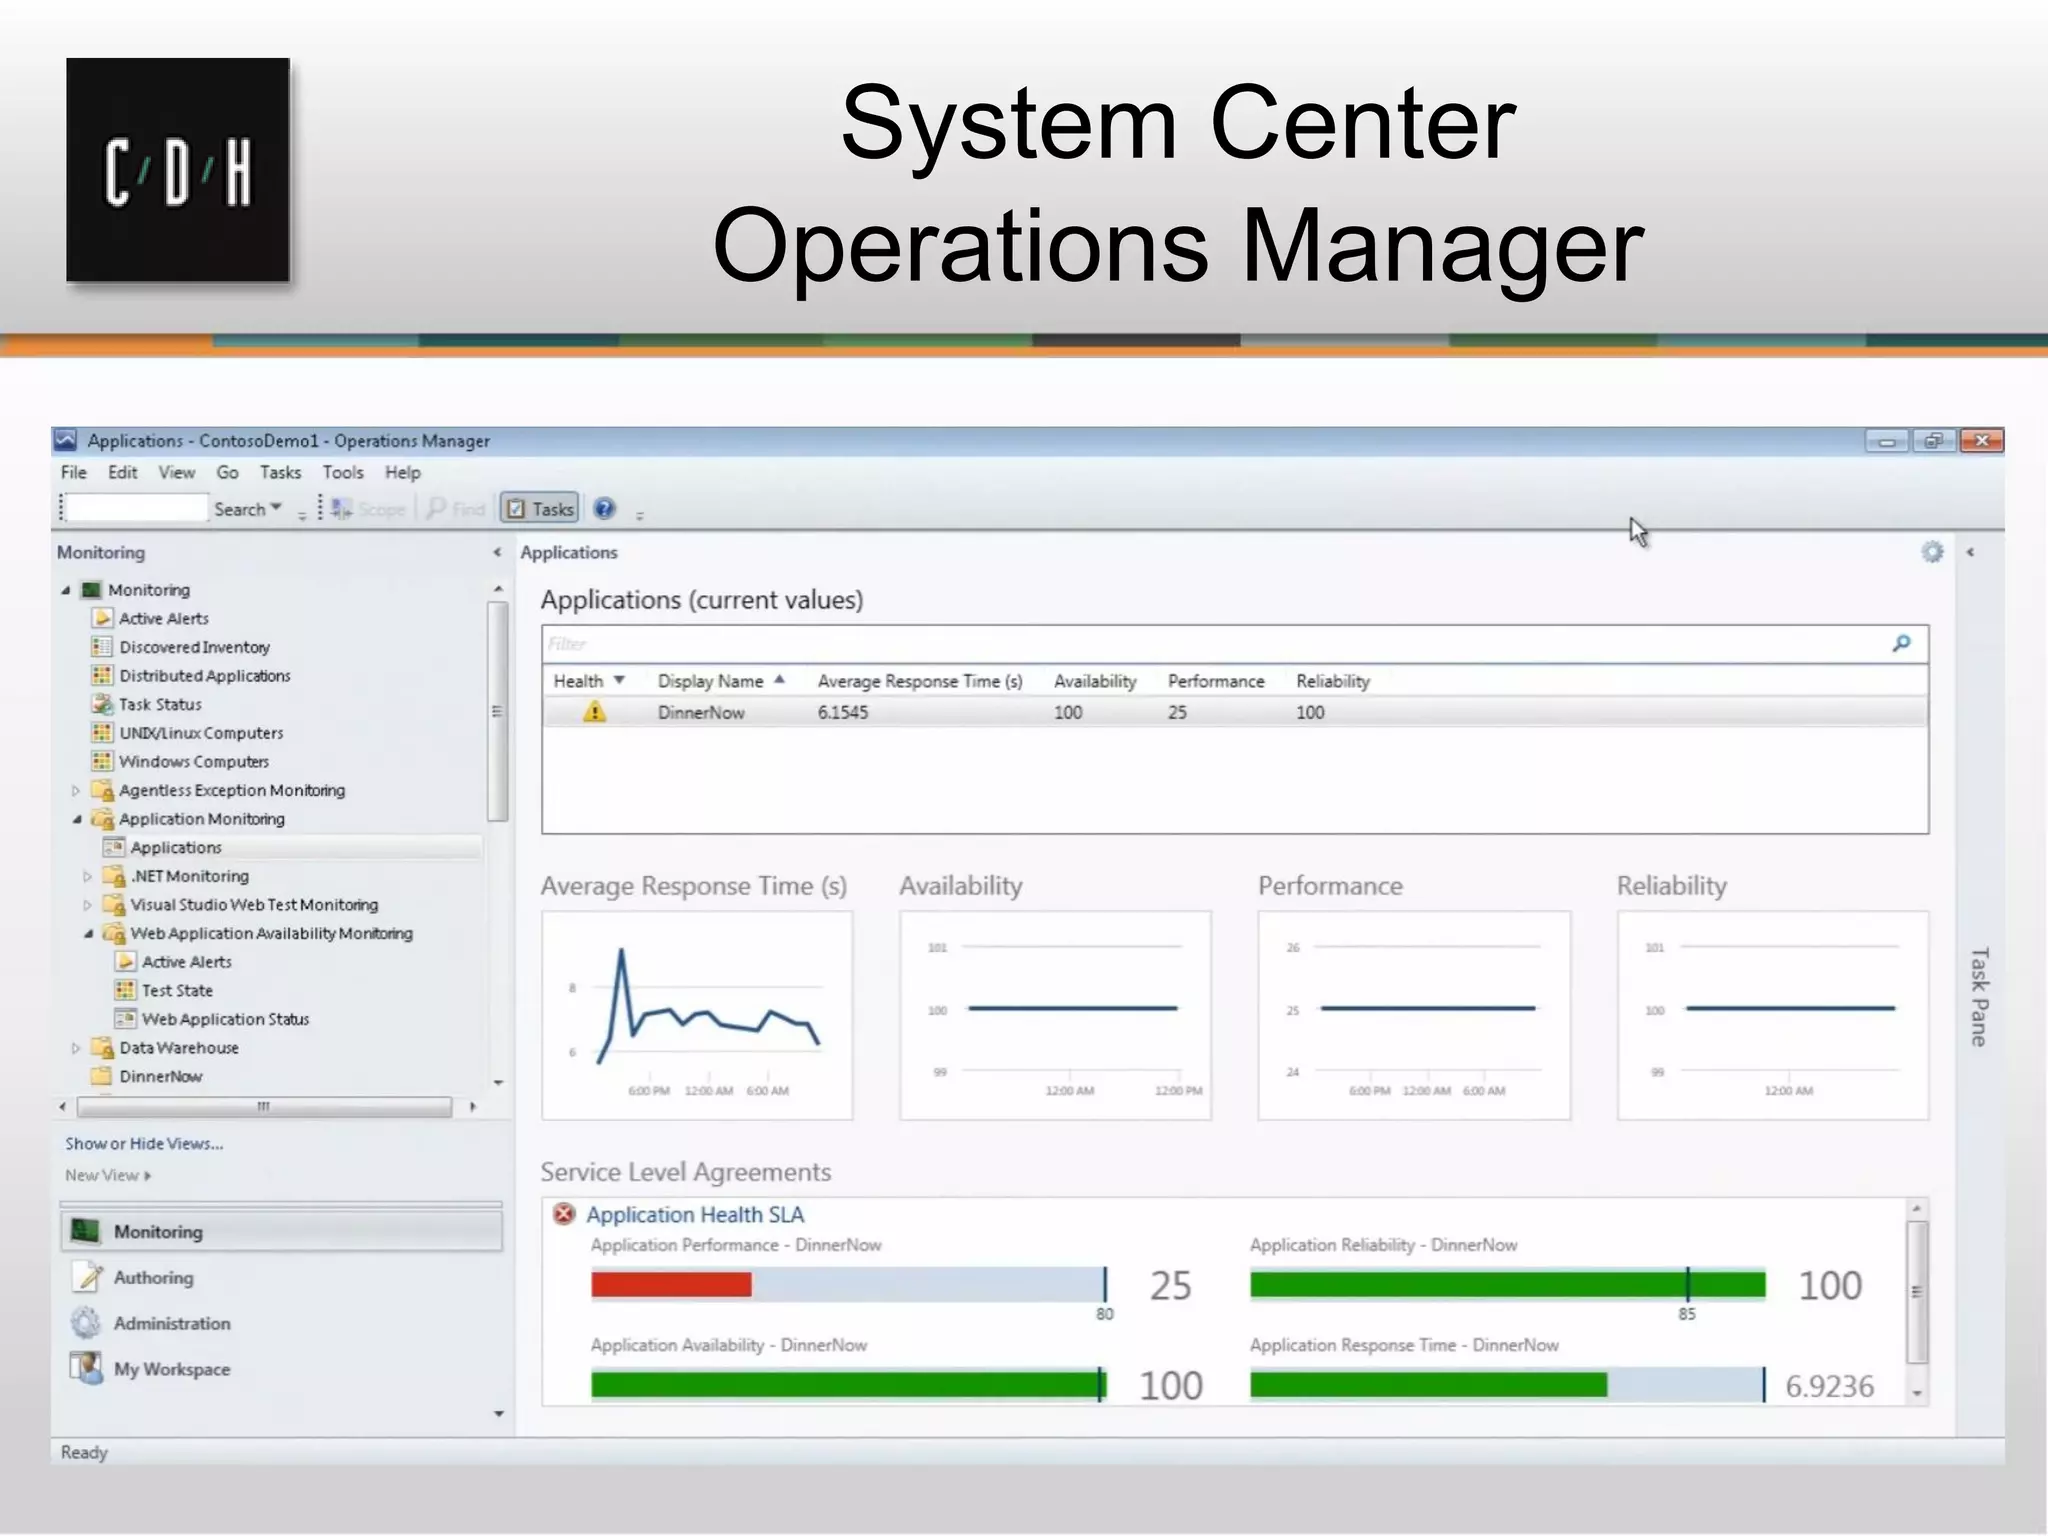
Task: Click the Windows Computers state view icon
Action: [x=102, y=761]
